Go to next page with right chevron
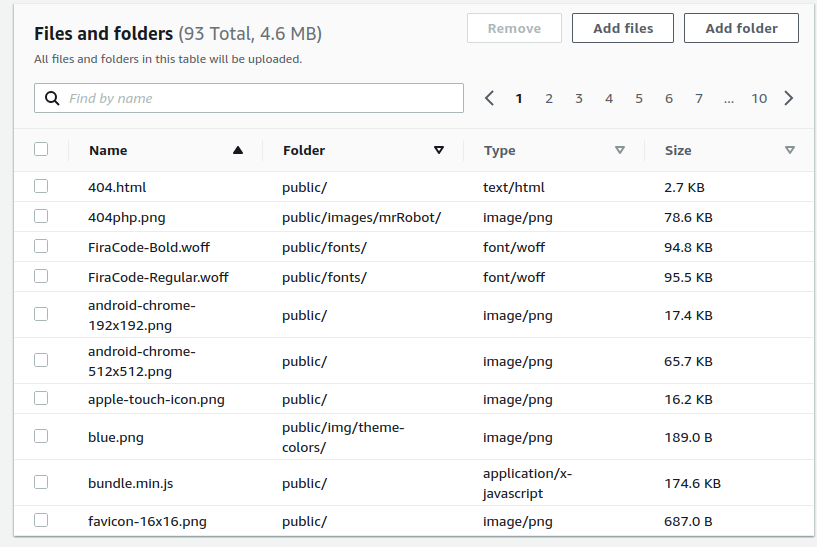The image size is (817, 547). pos(788,98)
